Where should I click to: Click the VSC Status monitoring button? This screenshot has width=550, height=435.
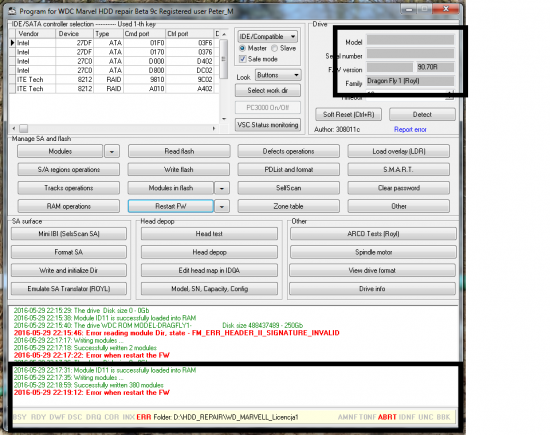pos(268,125)
